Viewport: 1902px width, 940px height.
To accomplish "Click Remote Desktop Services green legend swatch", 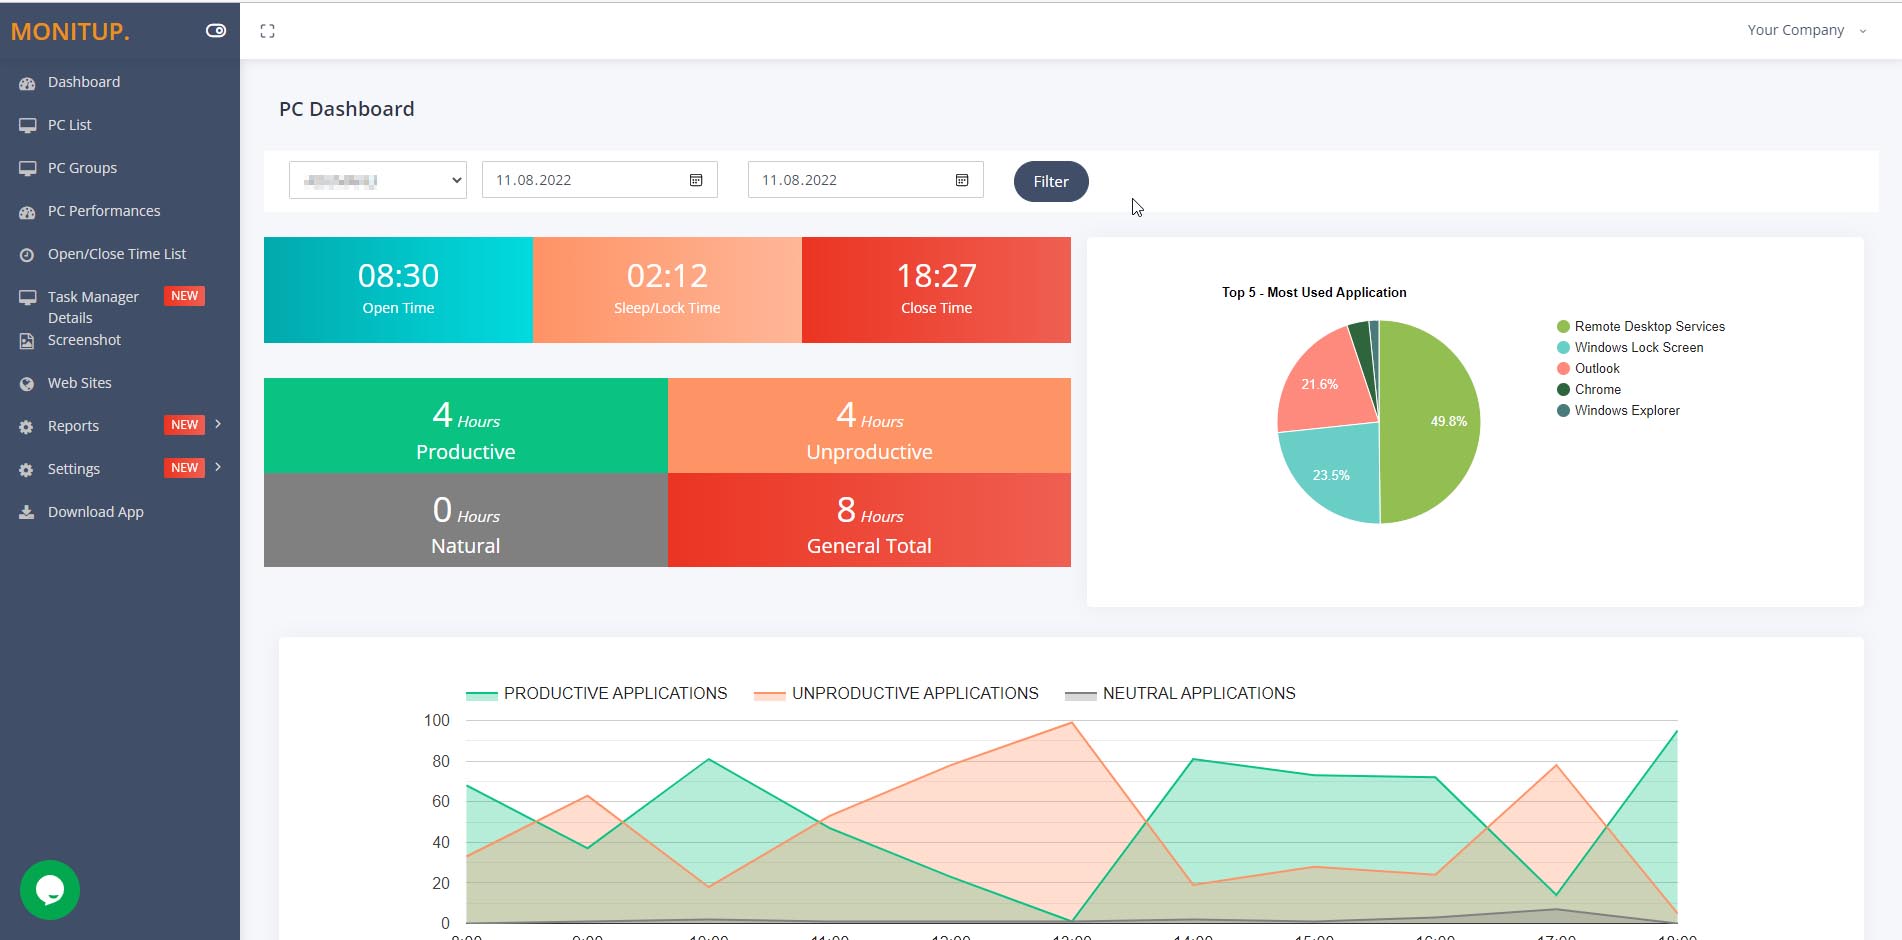I will point(1563,327).
